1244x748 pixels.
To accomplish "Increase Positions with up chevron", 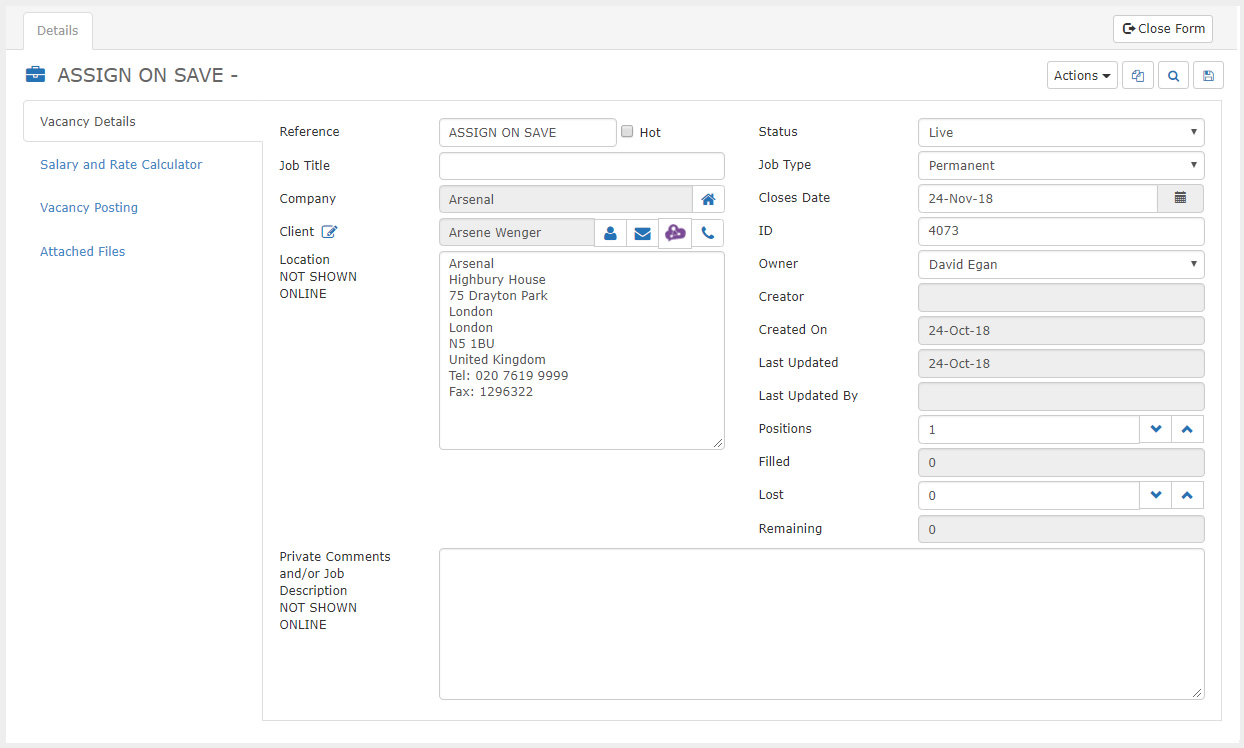I will [1188, 429].
